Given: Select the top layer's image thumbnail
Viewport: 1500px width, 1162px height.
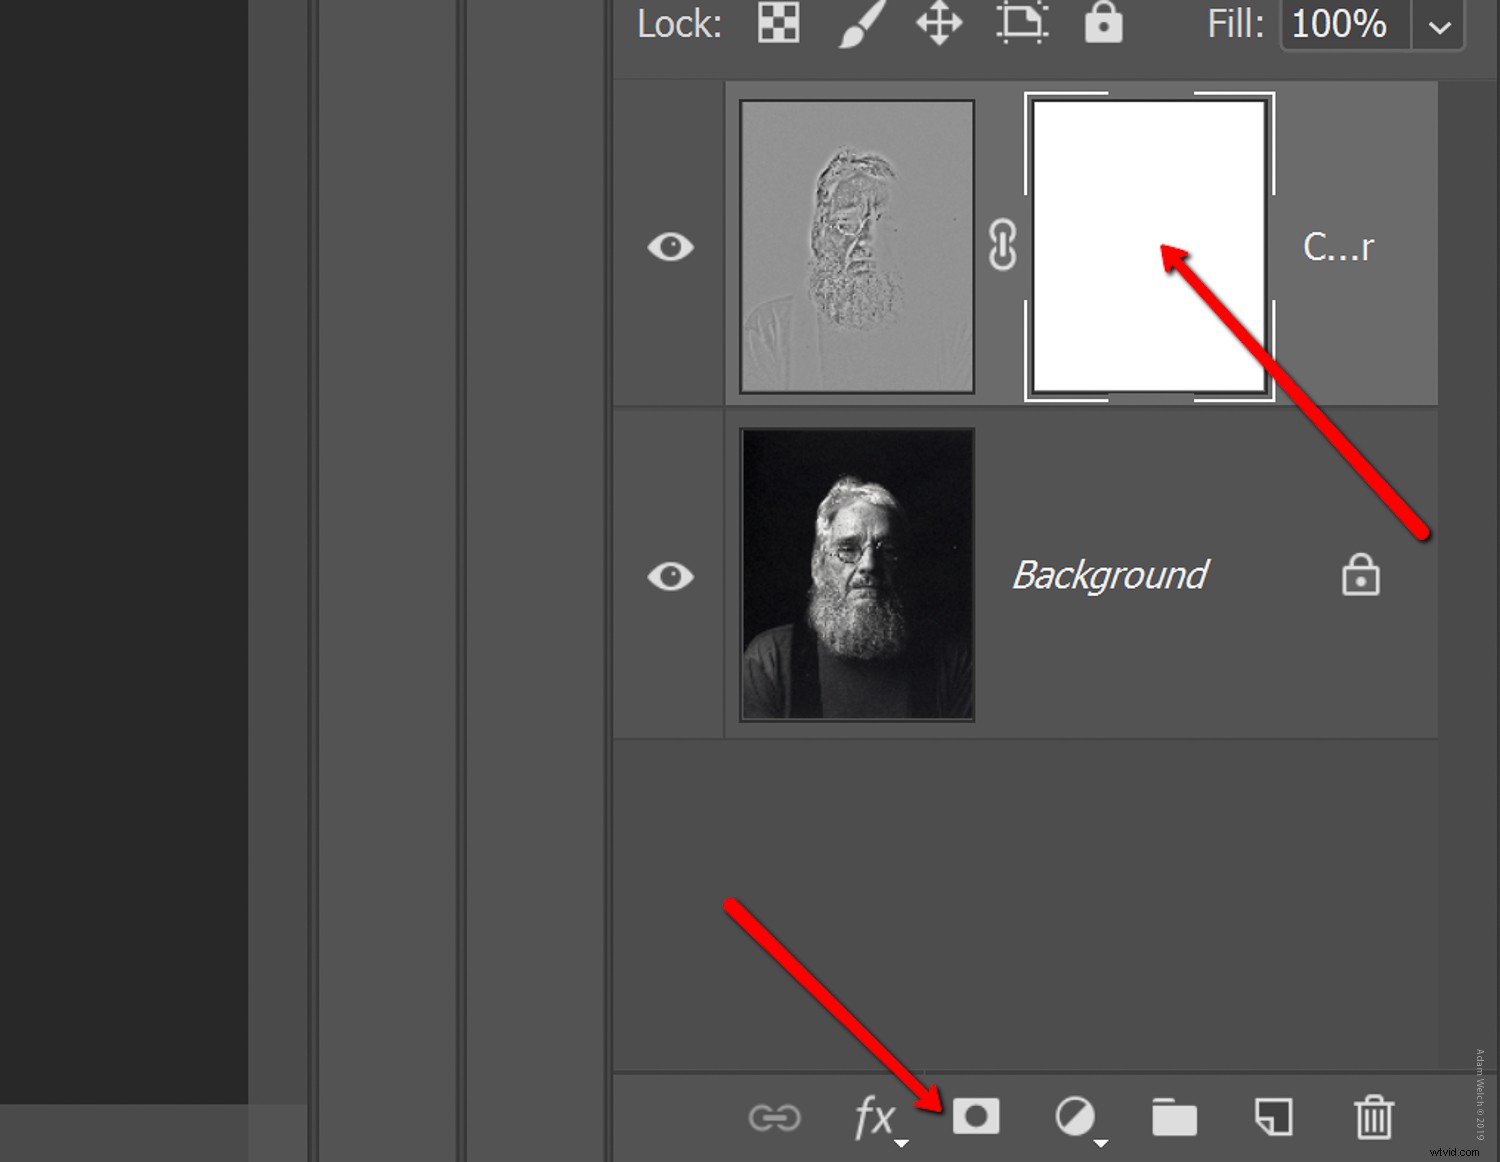Looking at the screenshot, I should pos(857,245).
